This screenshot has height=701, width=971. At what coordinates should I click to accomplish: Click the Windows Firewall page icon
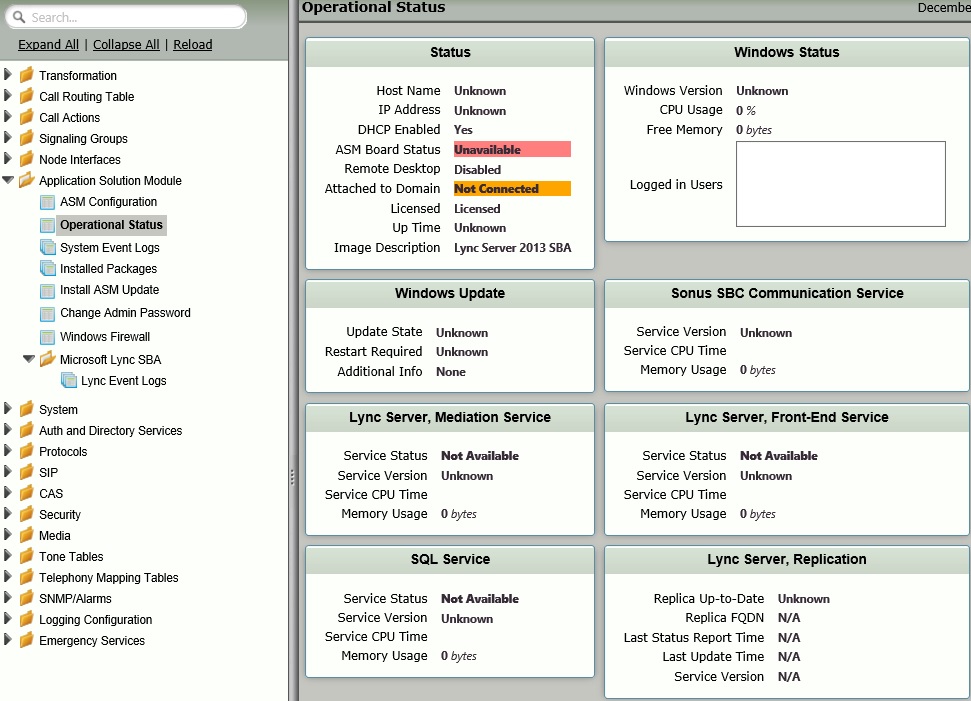tap(47, 337)
